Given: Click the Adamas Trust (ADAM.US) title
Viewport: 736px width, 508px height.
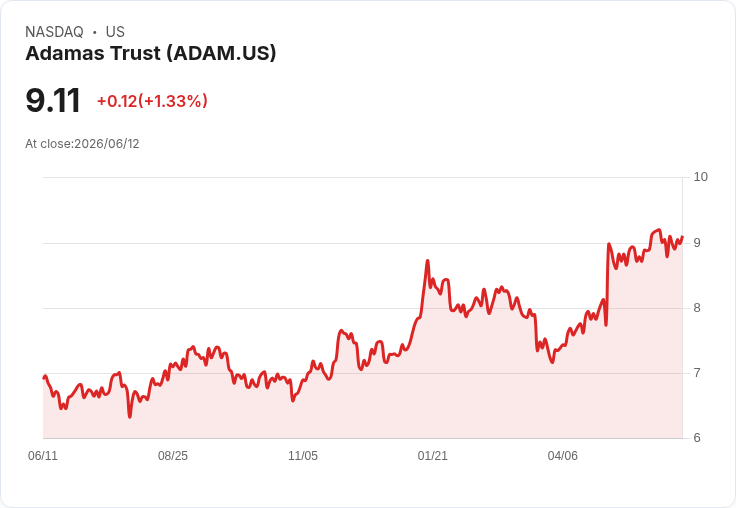Looking at the screenshot, I should point(151,53).
